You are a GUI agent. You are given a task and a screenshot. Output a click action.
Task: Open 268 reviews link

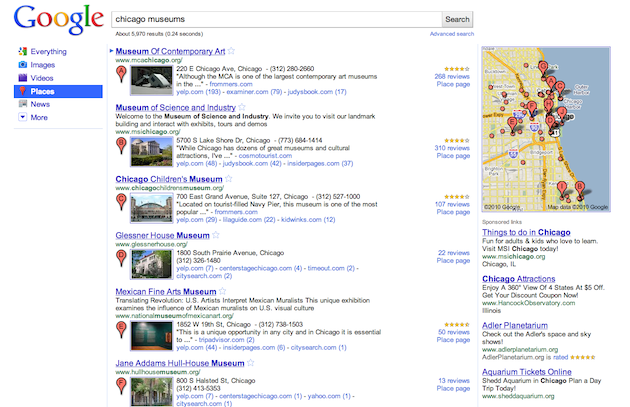pyautogui.click(x=452, y=76)
